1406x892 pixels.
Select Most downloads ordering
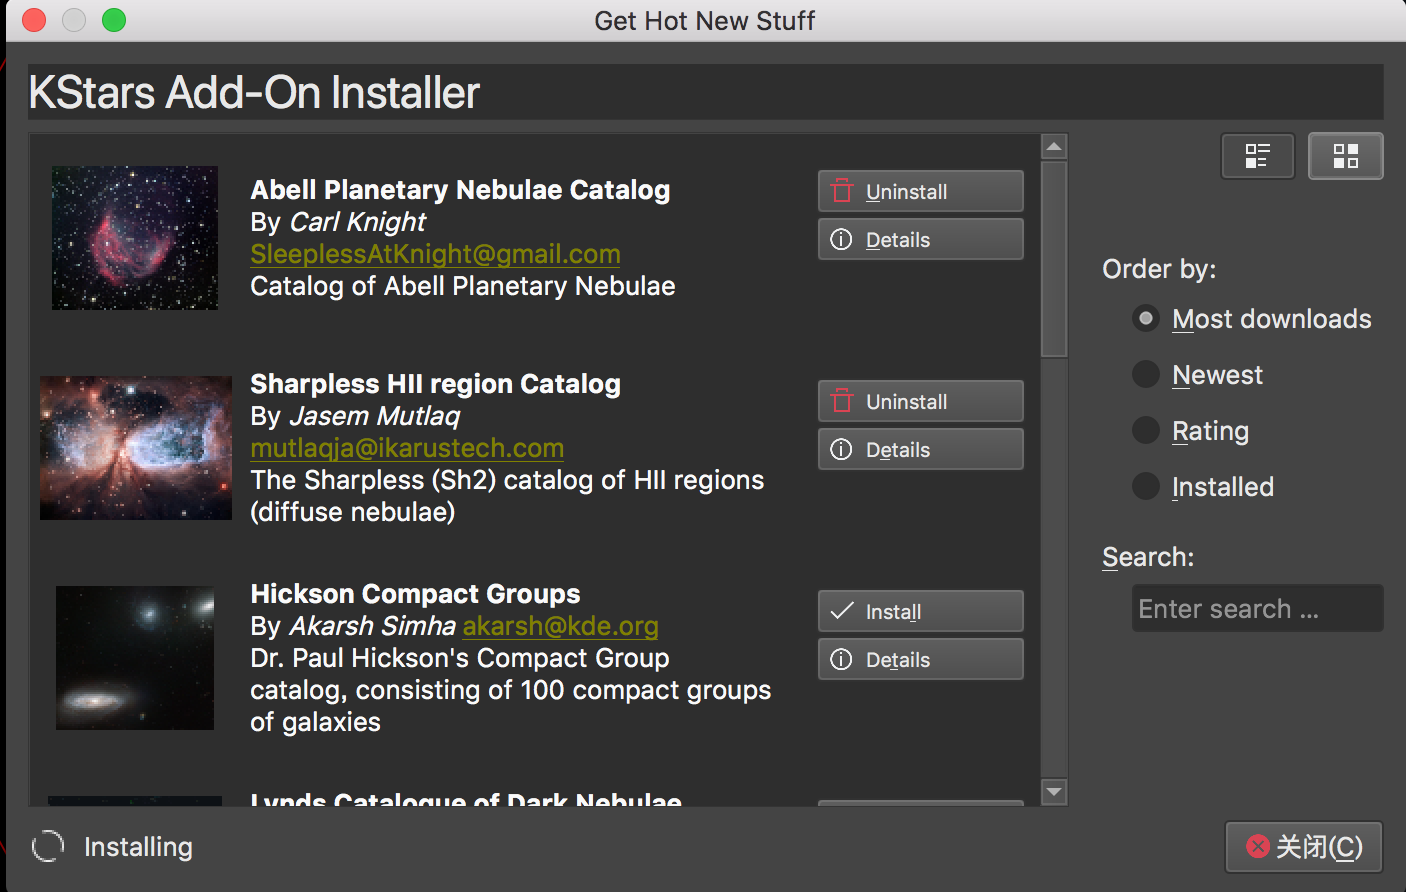[x=1252, y=319]
